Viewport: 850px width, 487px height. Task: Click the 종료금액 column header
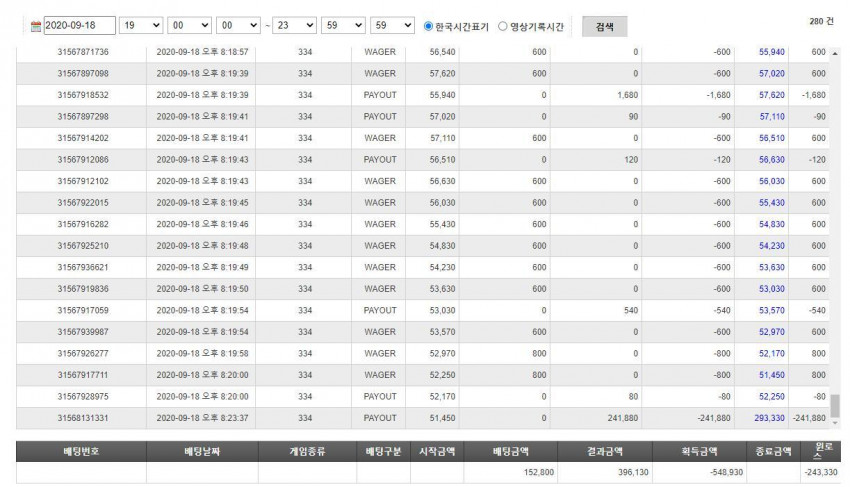773,451
